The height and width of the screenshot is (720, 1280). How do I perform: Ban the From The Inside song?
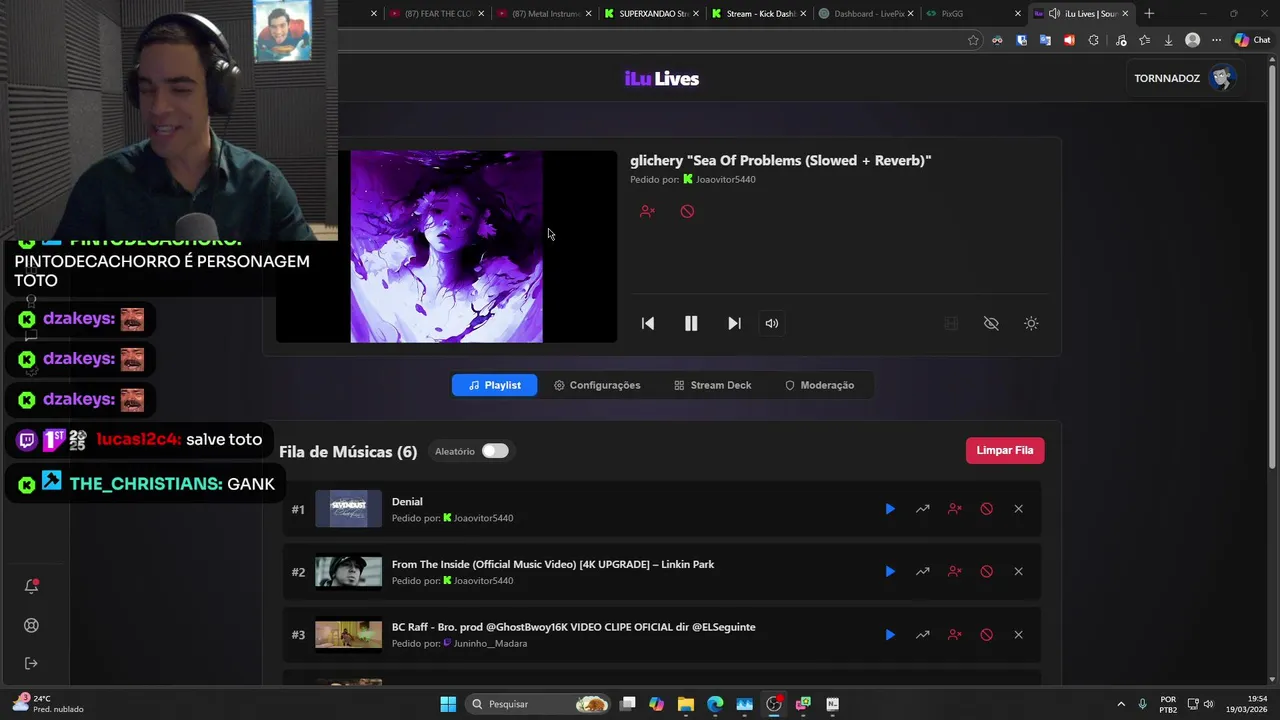point(987,572)
